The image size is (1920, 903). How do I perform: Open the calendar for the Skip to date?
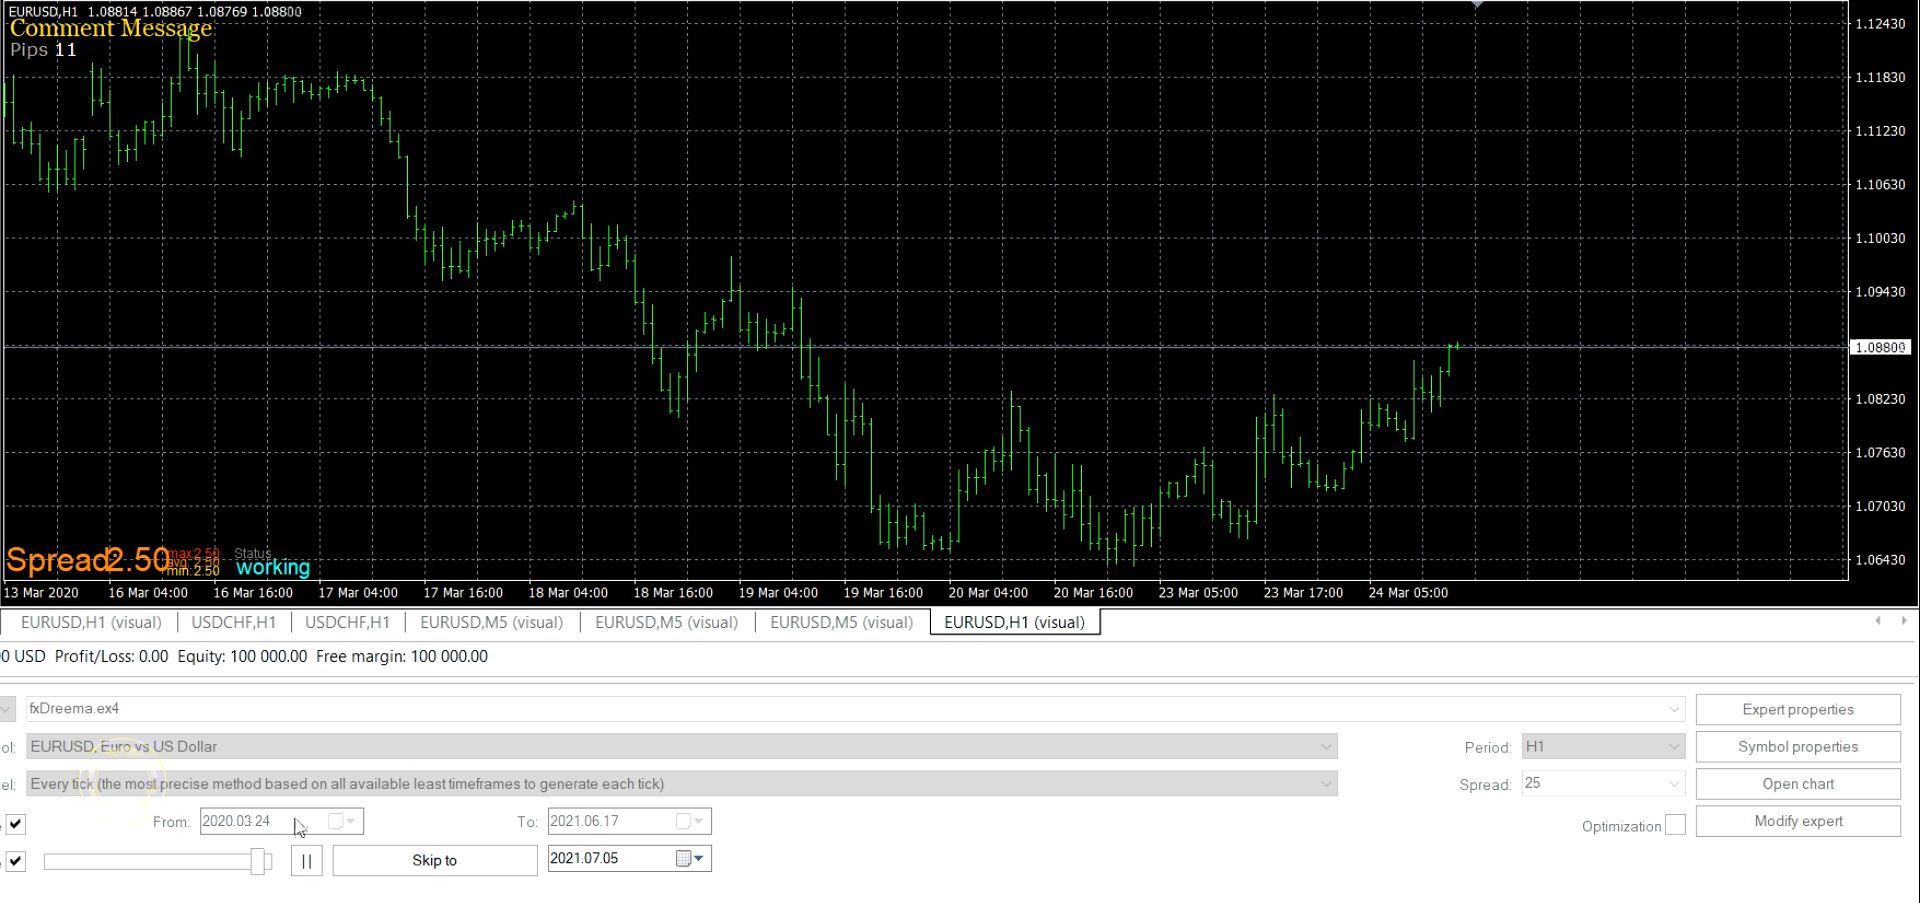point(690,858)
